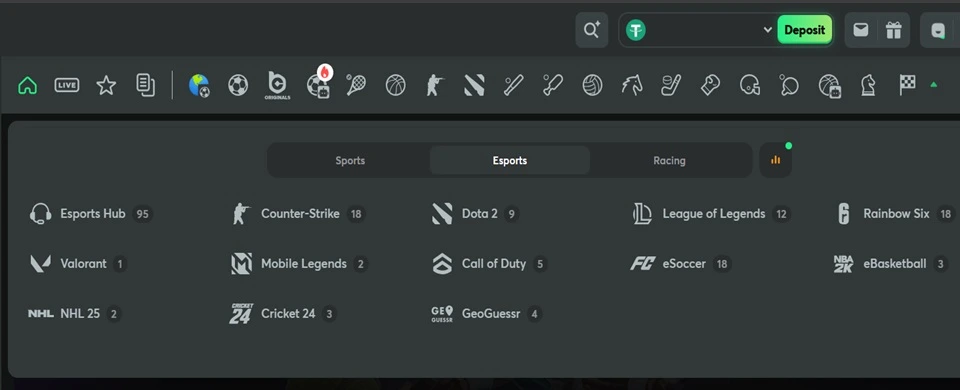Open eBasketball category

[x=891, y=264]
